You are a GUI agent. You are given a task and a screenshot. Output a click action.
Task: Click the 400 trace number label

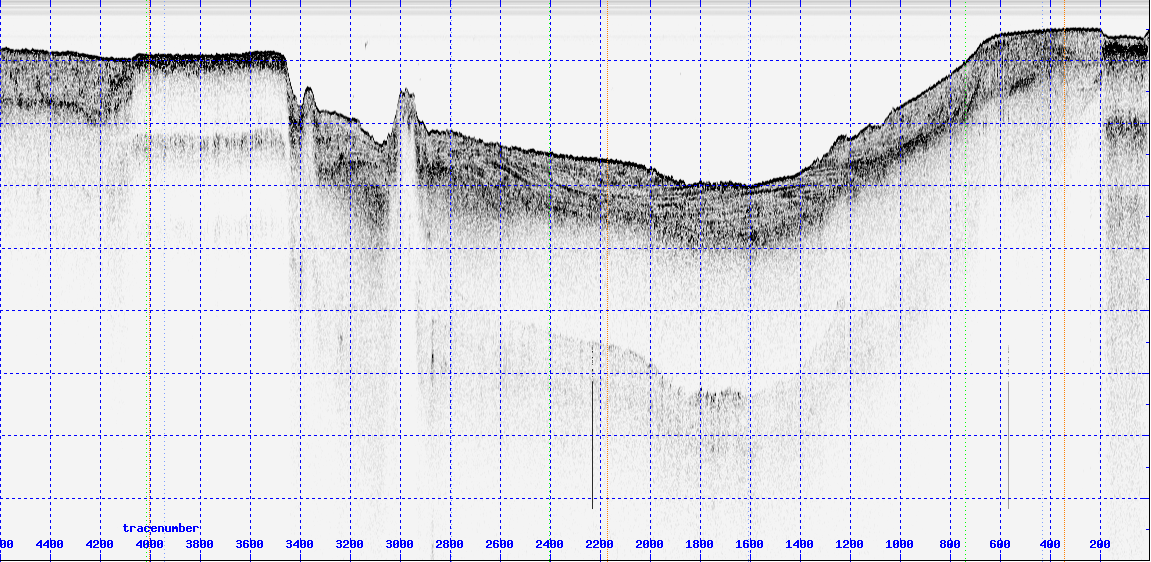pos(1050,544)
